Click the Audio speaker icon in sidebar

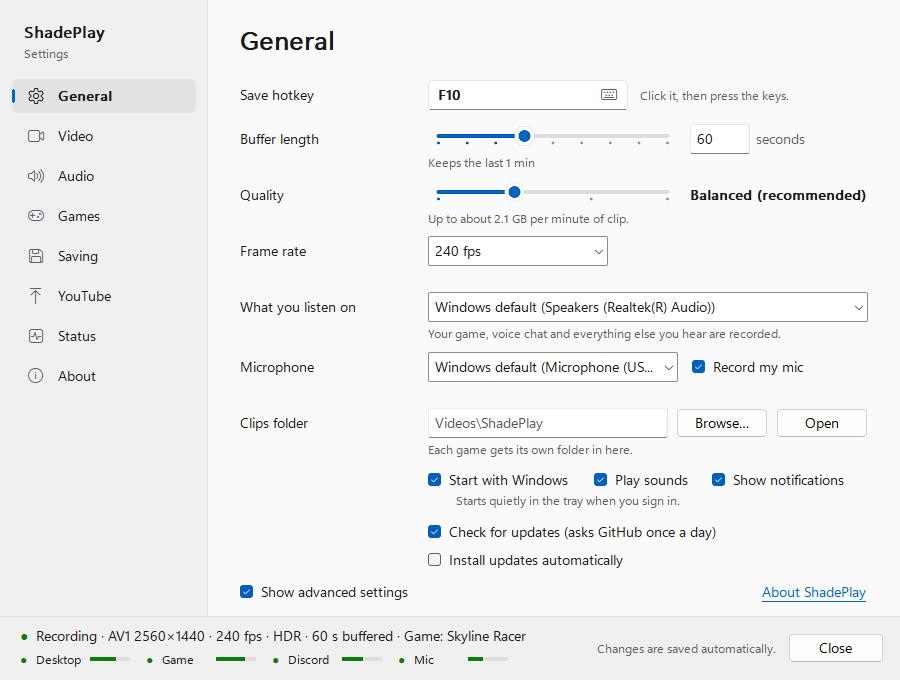pyautogui.click(x=36, y=176)
